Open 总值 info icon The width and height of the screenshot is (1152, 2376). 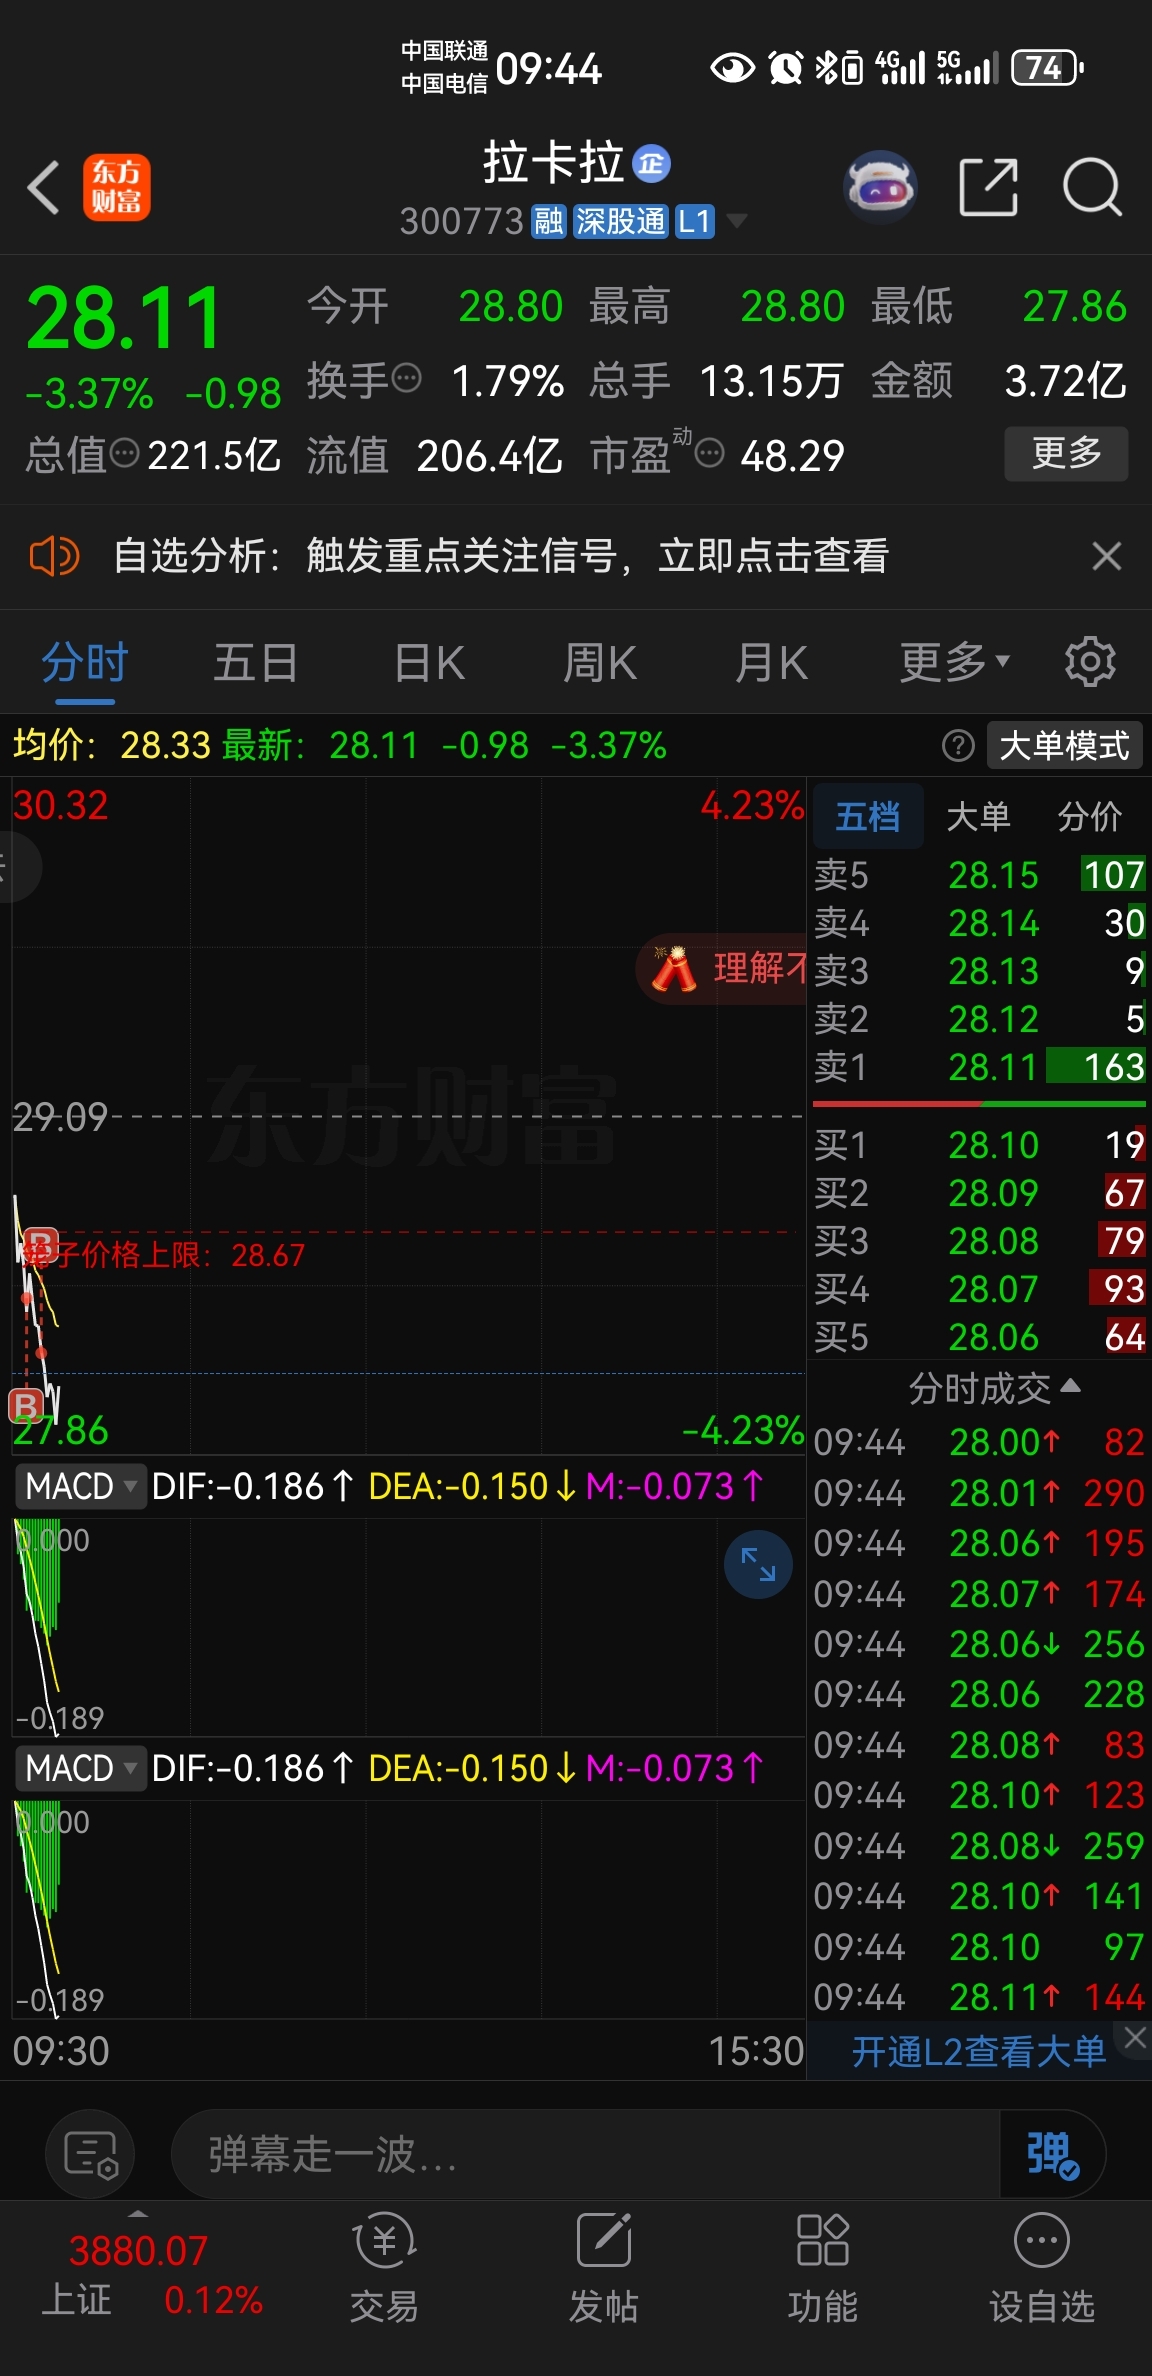click(124, 454)
